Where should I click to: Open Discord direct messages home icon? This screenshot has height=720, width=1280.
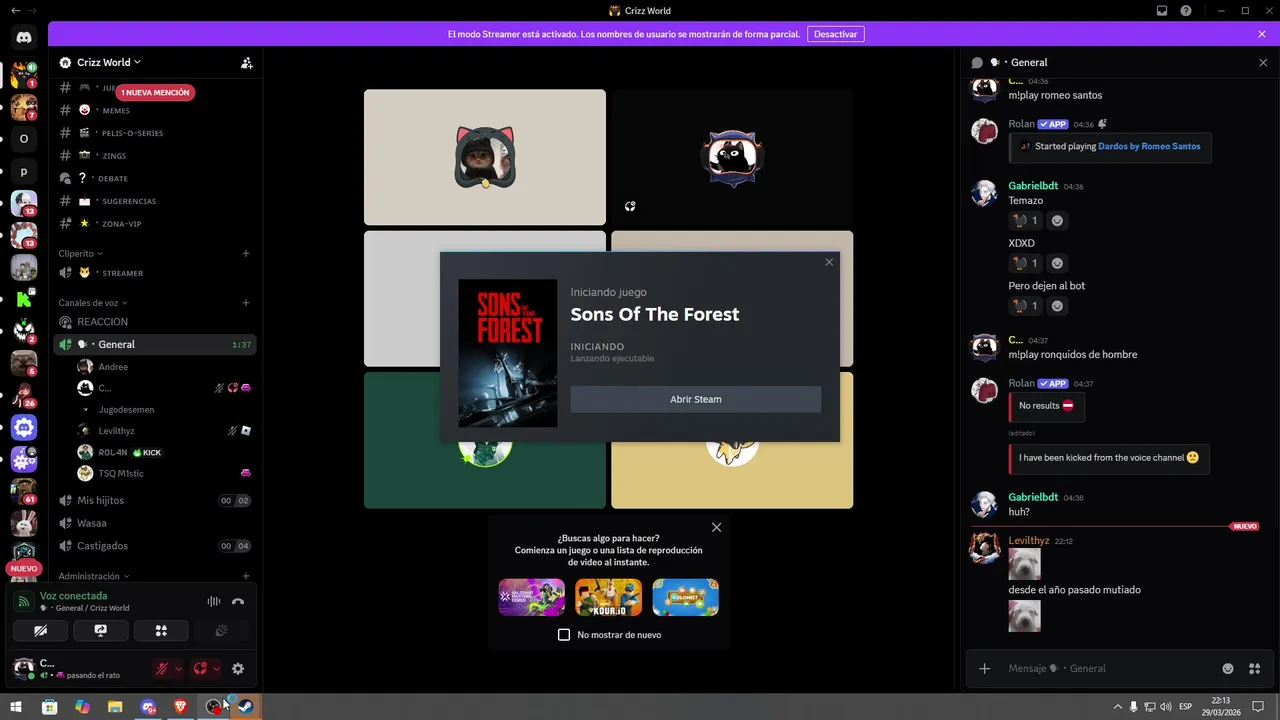[24, 37]
